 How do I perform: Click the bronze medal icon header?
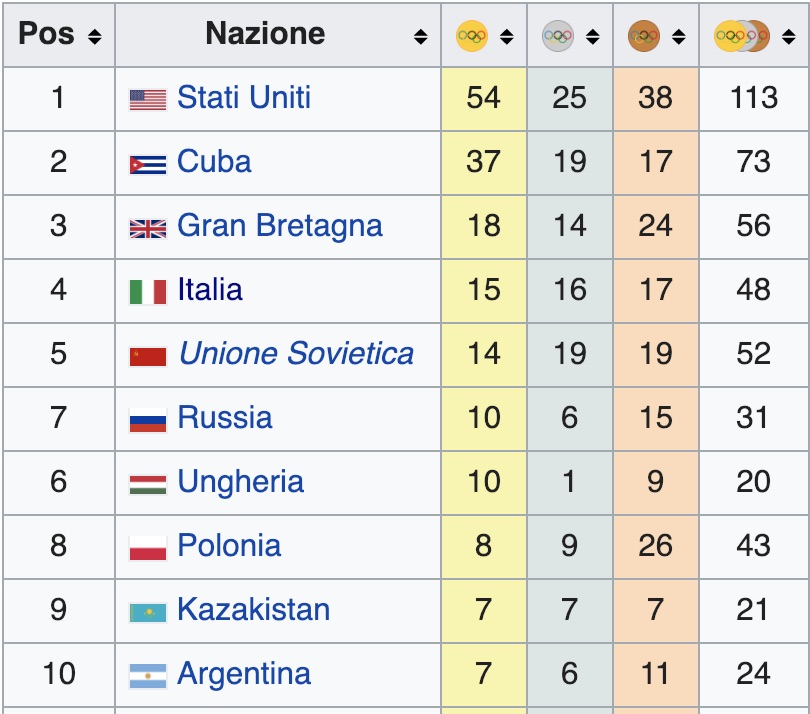coord(644,36)
